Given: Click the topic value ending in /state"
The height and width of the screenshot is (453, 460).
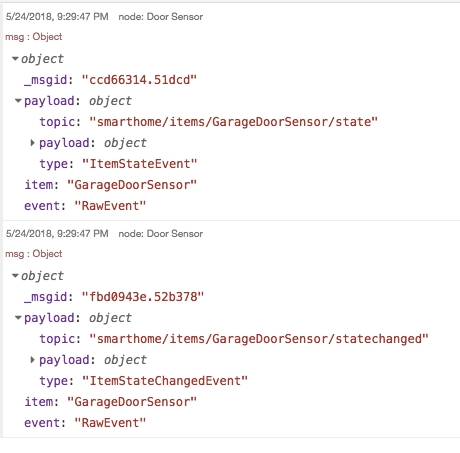Looking at the screenshot, I should [233, 122].
